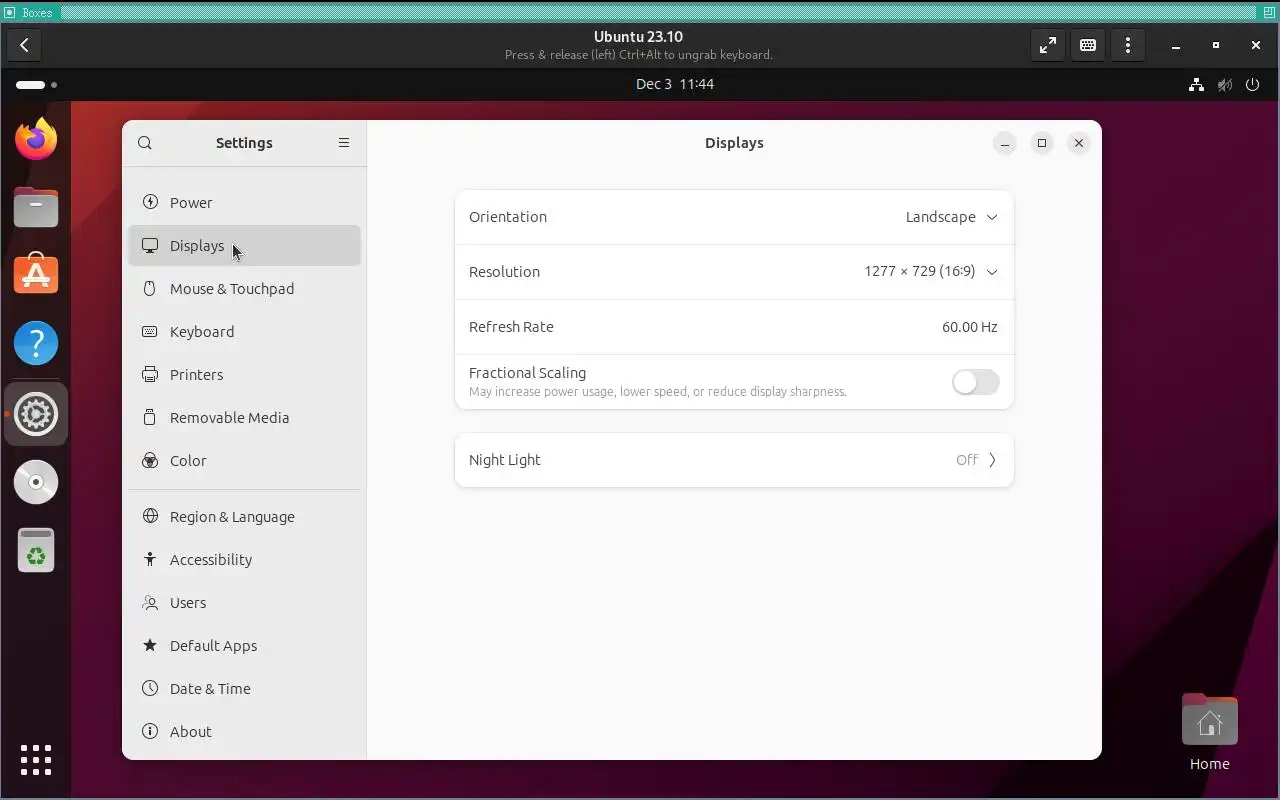
Task: Open Mouse & Touchpad settings
Action: point(244,288)
